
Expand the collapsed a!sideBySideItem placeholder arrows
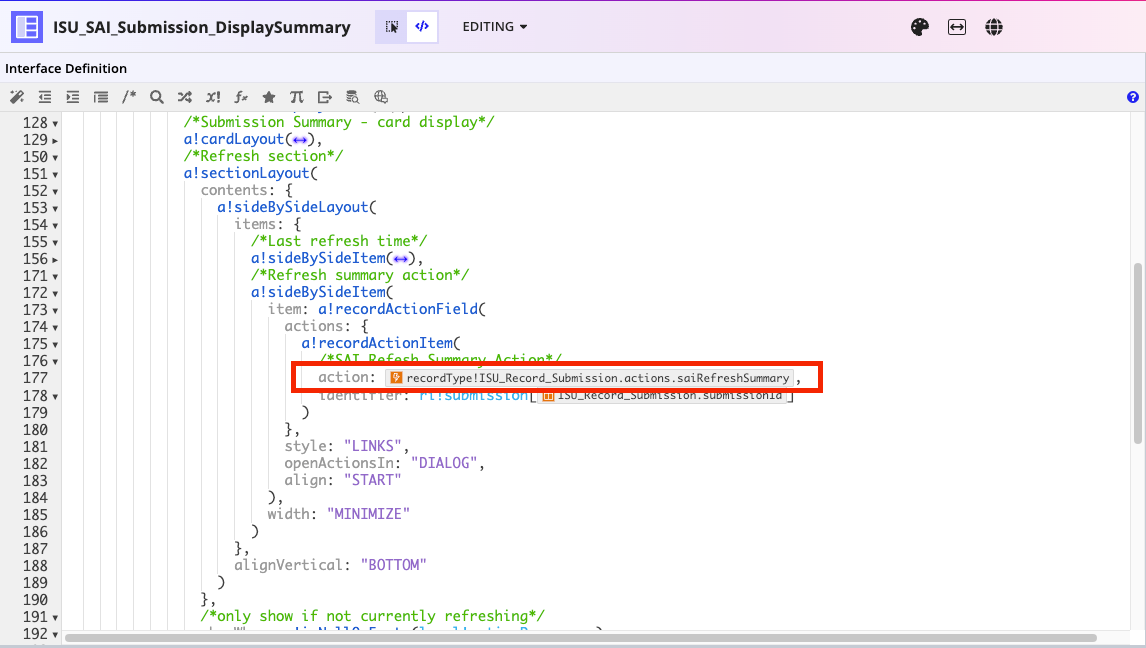pos(401,259)
